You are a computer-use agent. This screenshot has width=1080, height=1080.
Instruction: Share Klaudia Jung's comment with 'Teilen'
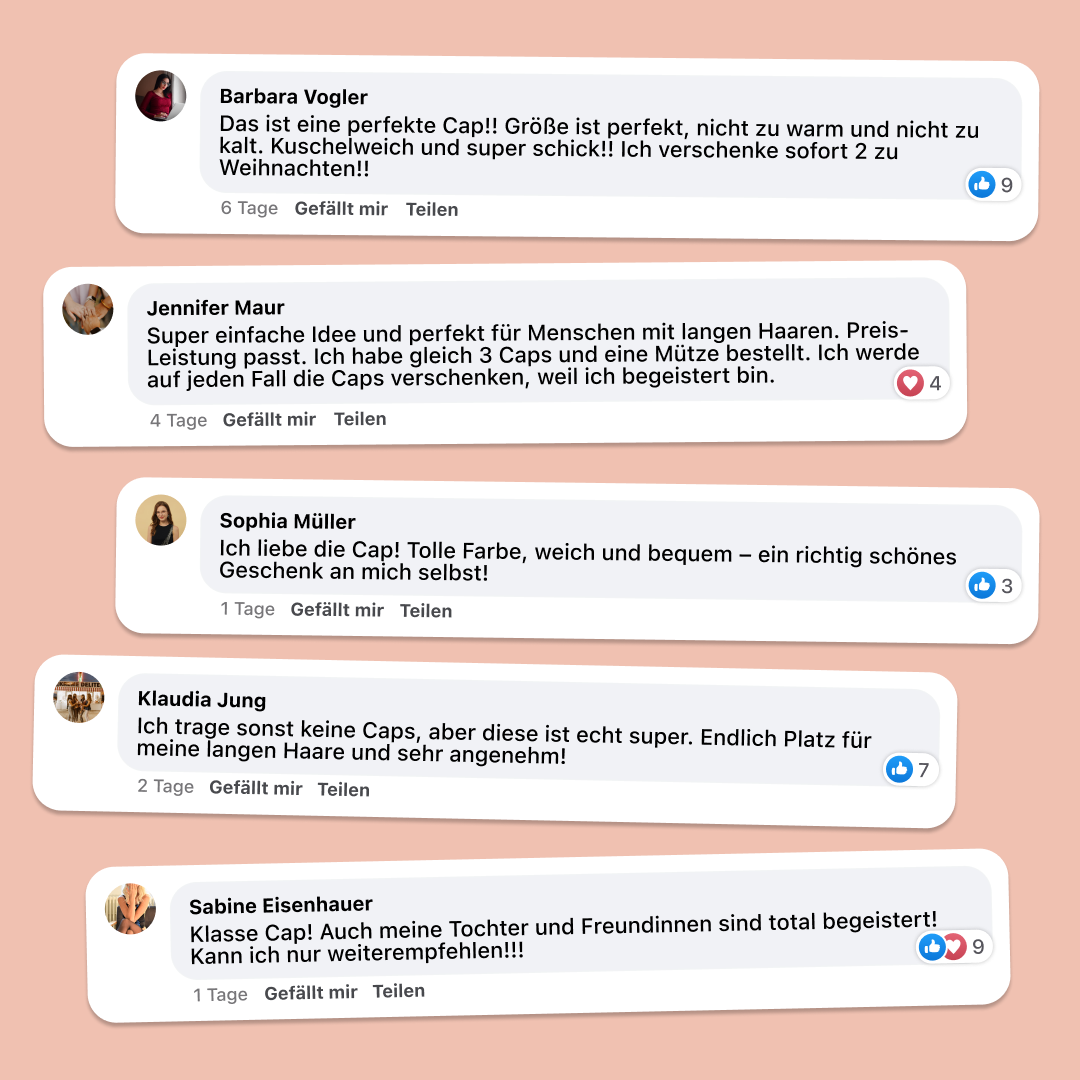point(343,789)
